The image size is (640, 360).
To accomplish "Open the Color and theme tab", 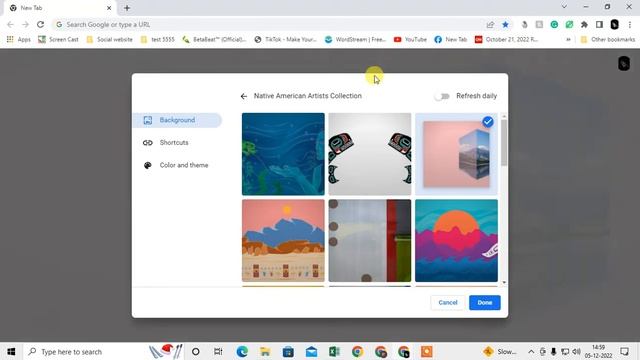I will [177, 165].
